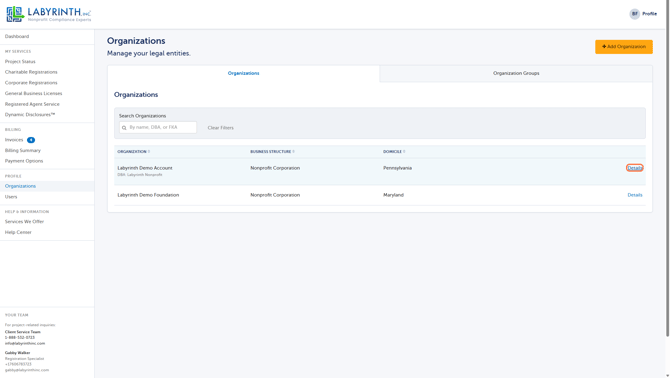The height and width of the screenshot is (378, 670).
Task: Open the BF profile avatar
Action: 635,14
